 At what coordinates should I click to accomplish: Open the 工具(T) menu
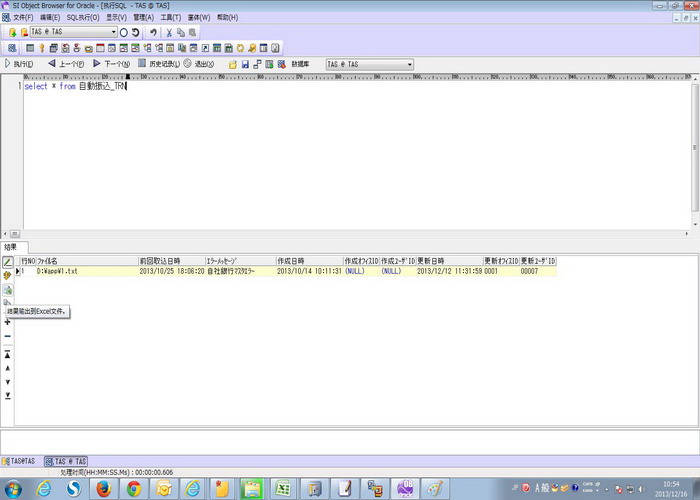(x=171, y=17)
